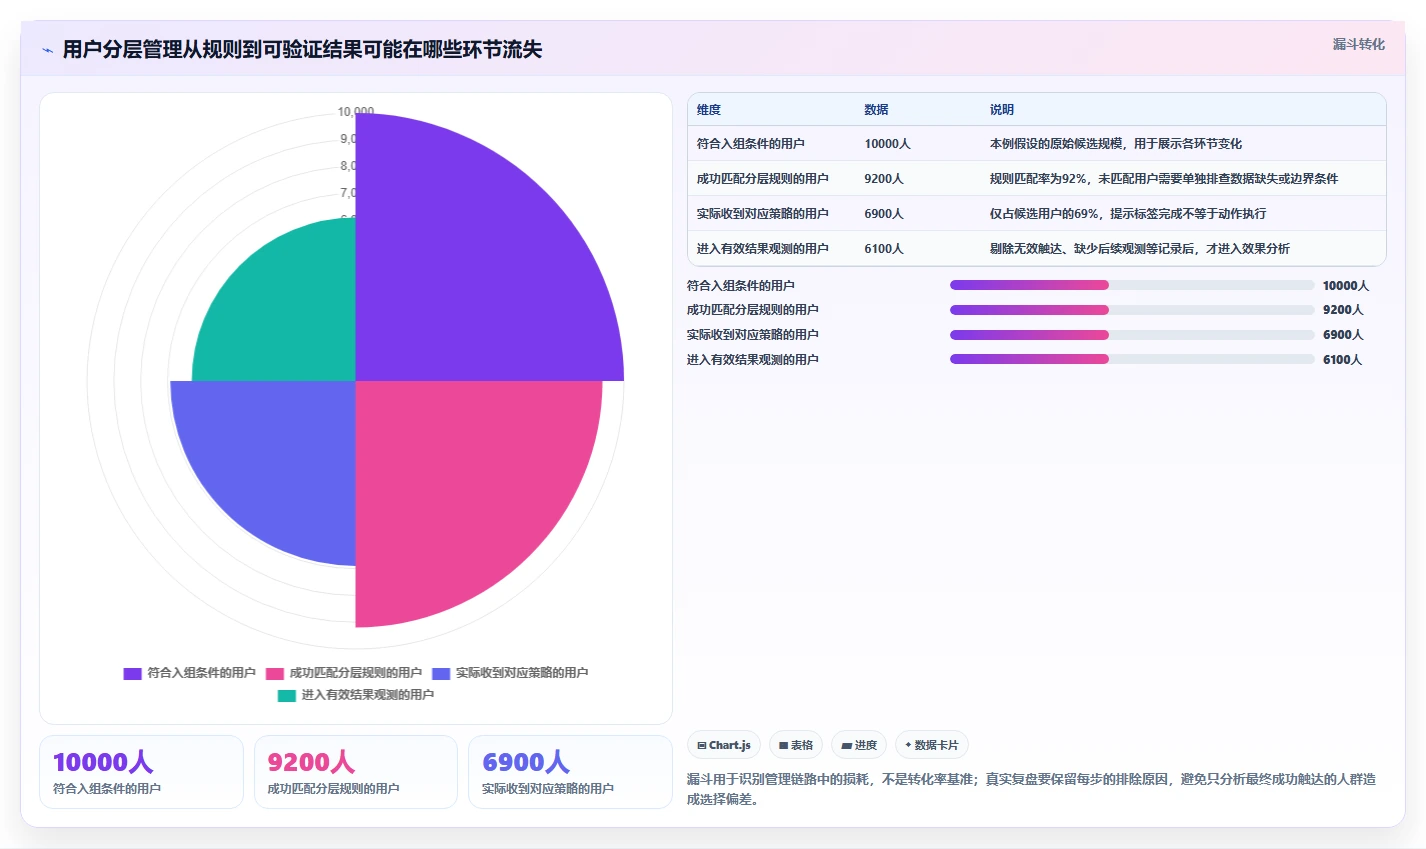This screenshot has width=1426, height=849.
Task: Toggle the pink 成功匹配分层规则的用户 legend swatch
Action: [274, 673]
